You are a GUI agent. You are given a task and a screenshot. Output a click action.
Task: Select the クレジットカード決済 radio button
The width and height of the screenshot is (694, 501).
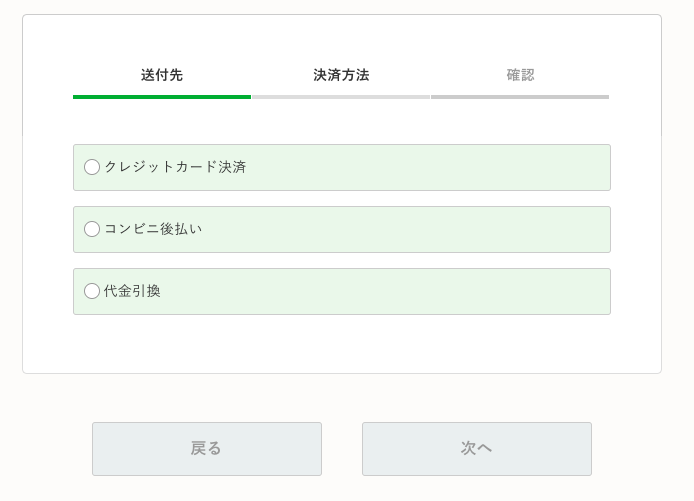[x=92, y=167]
